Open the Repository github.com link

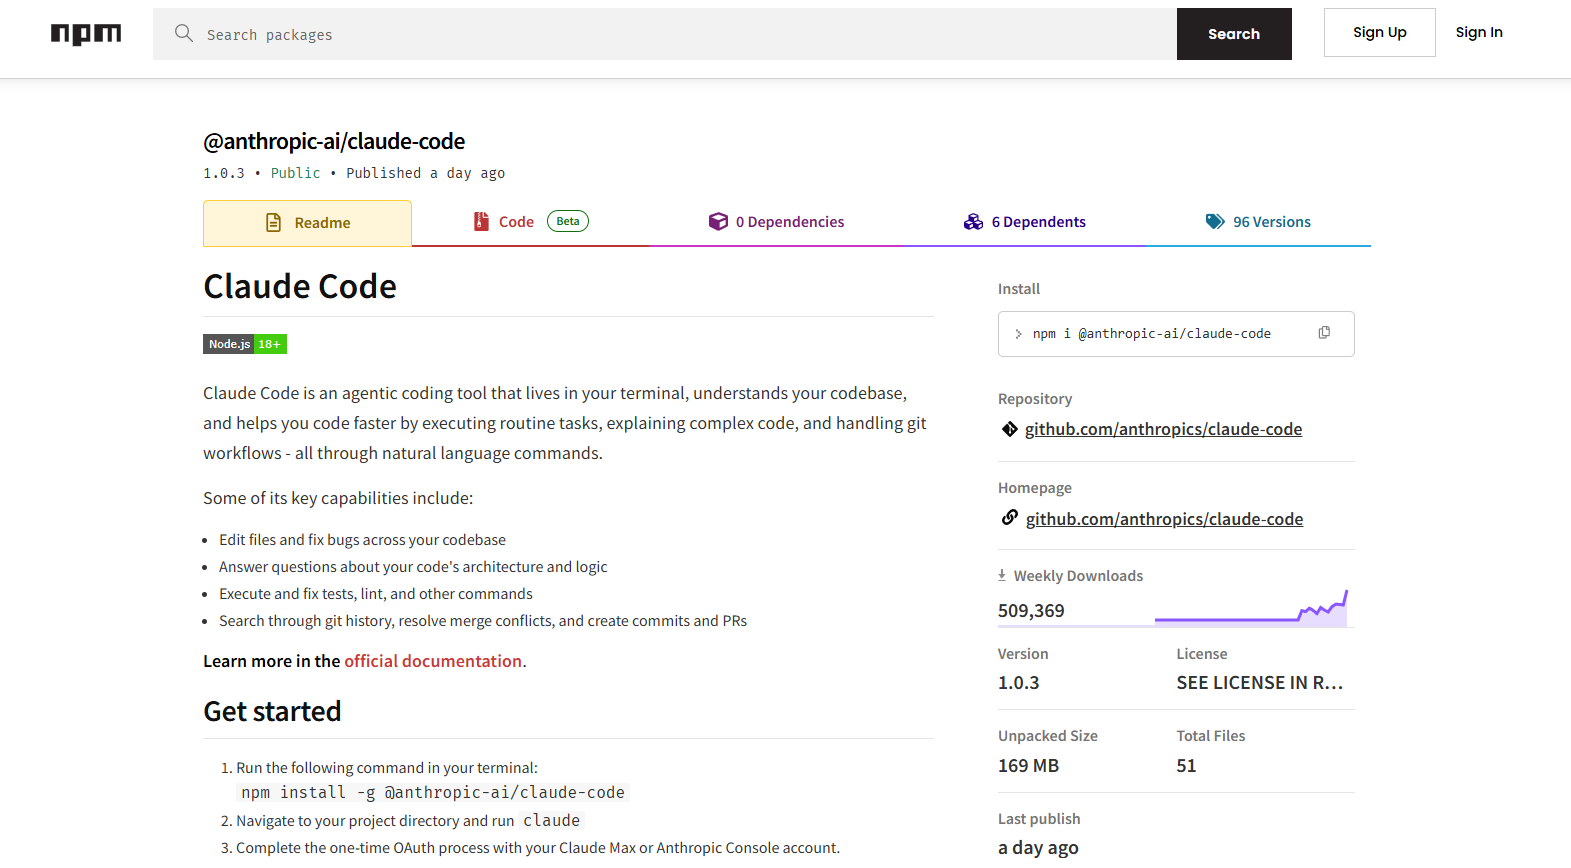1163,429
